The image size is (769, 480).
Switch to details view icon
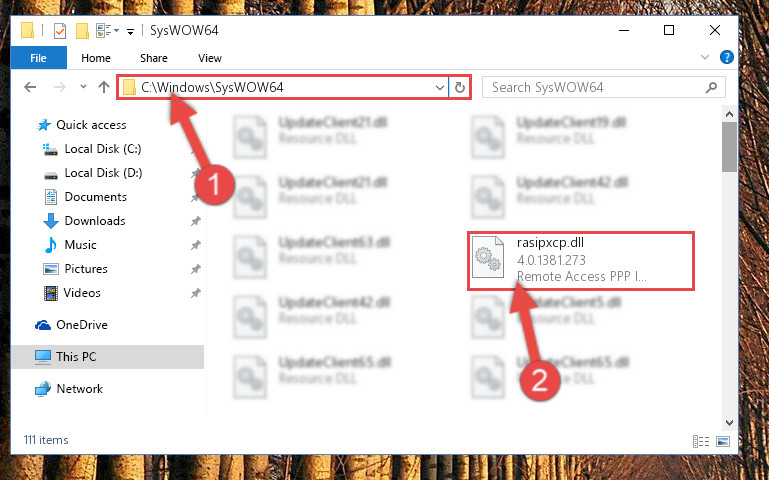[x=701, y=441]
